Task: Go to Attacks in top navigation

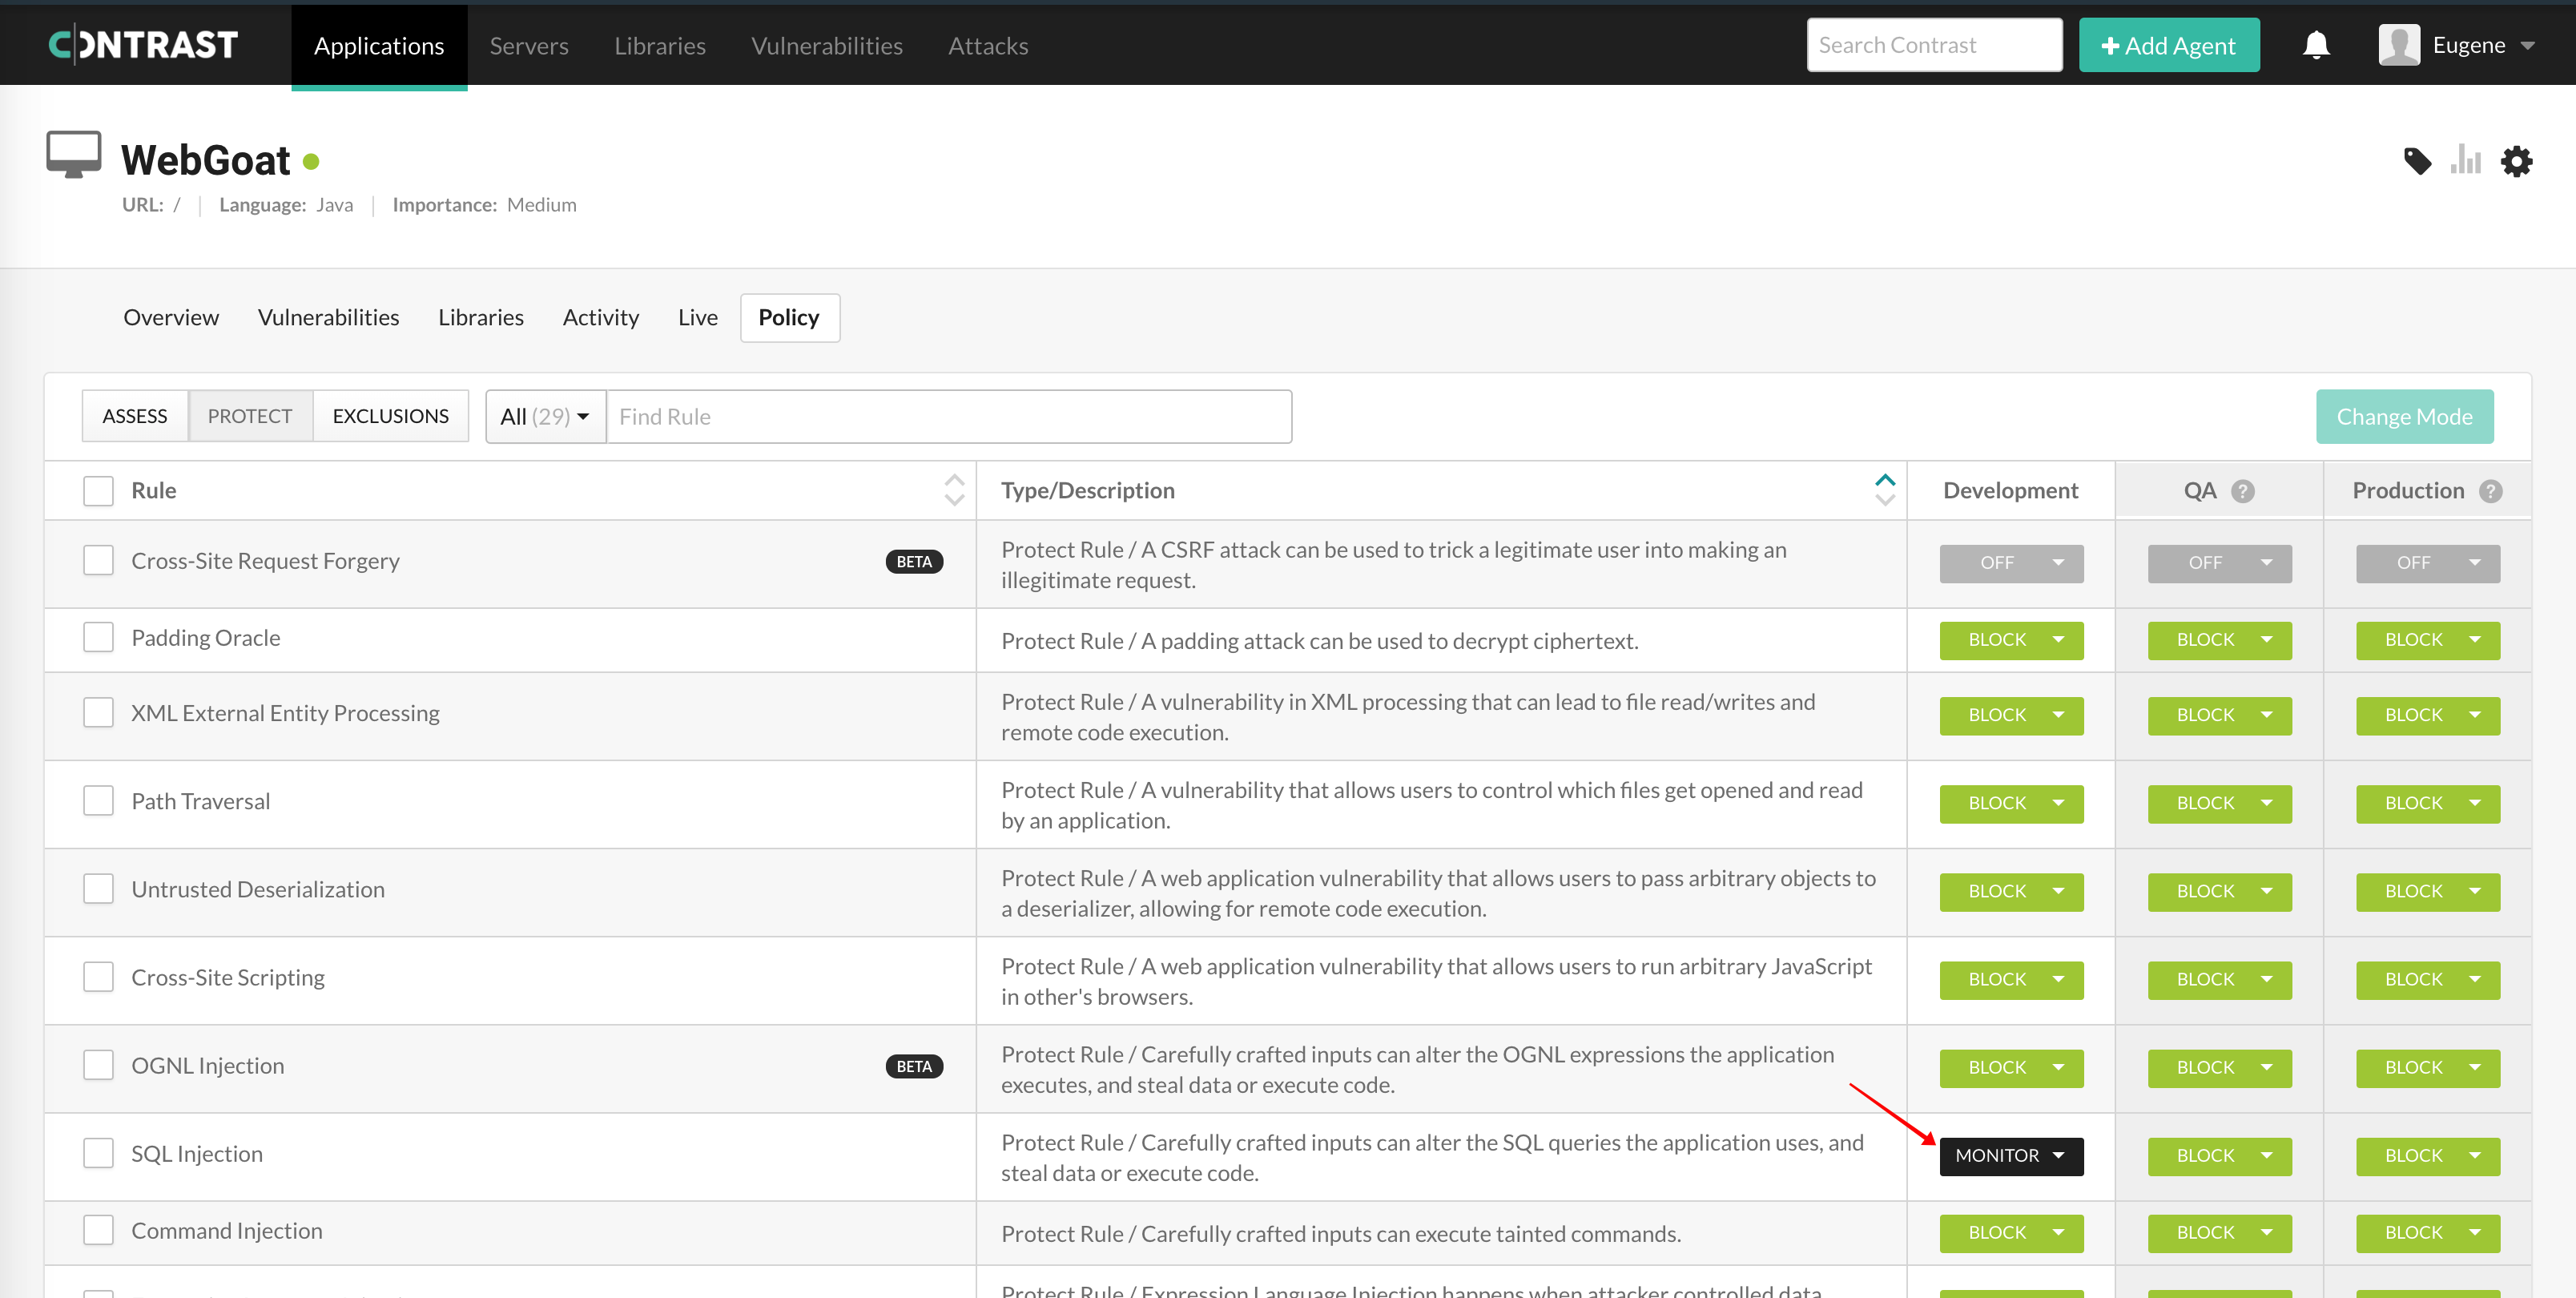Action: click(988, 46)
